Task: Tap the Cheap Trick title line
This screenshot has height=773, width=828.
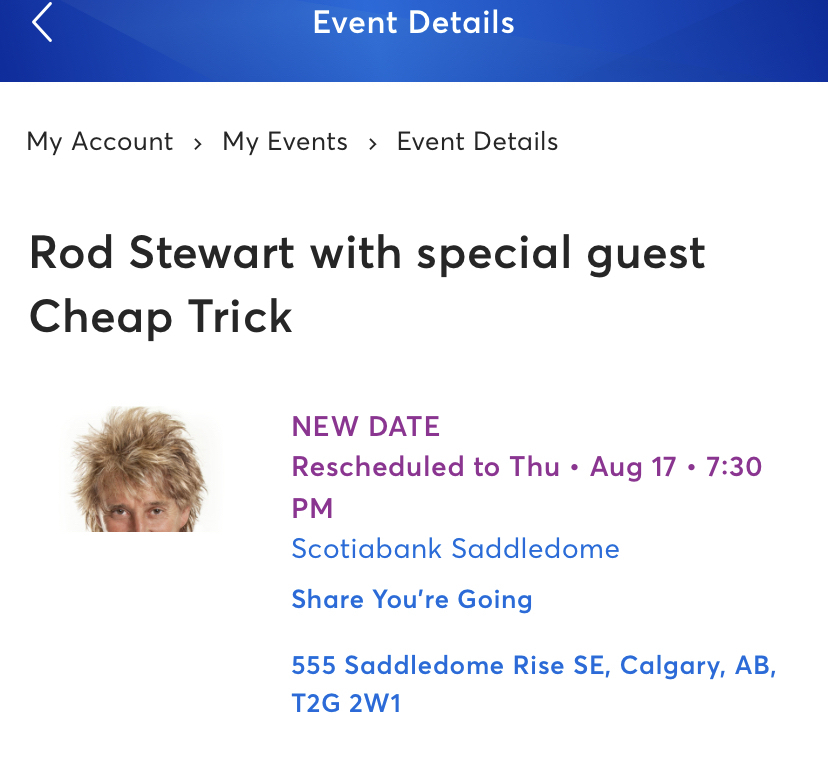Action: click(161, 317)
